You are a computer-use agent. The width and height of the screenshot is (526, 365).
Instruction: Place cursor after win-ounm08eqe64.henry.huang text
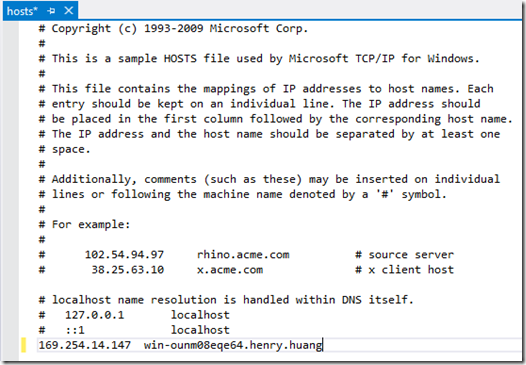(x=322, y=345)
